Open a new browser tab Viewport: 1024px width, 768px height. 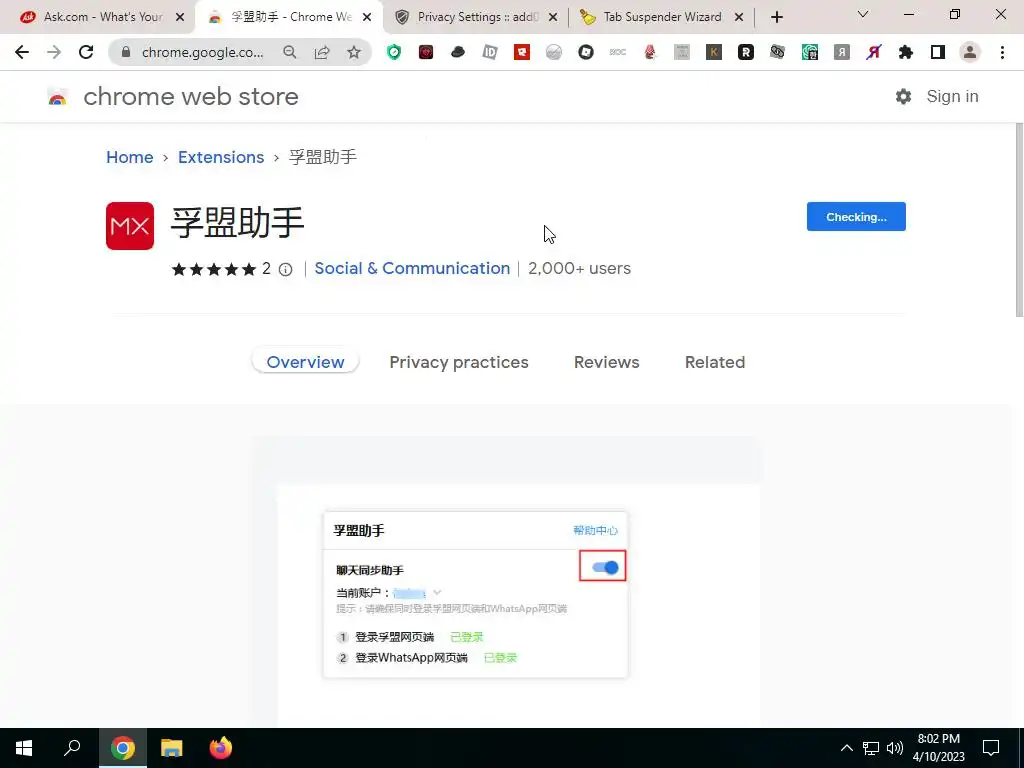776,18
